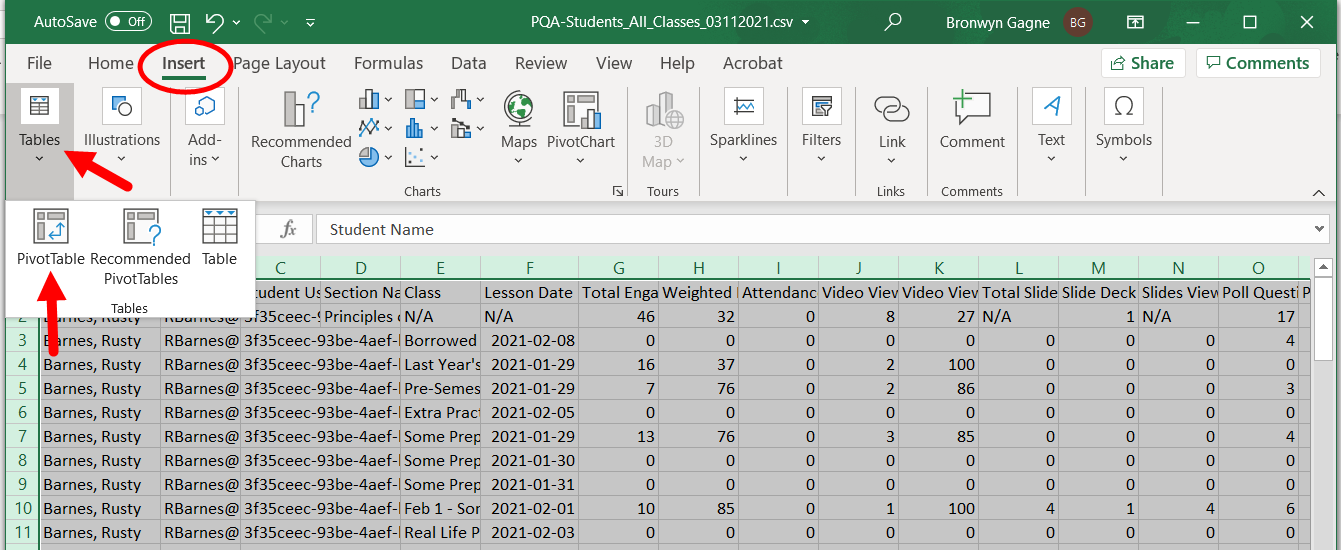Open the Page Layout tab
Image resolution: width=1341 pixels, height=550 pixels.
(279, 63)
